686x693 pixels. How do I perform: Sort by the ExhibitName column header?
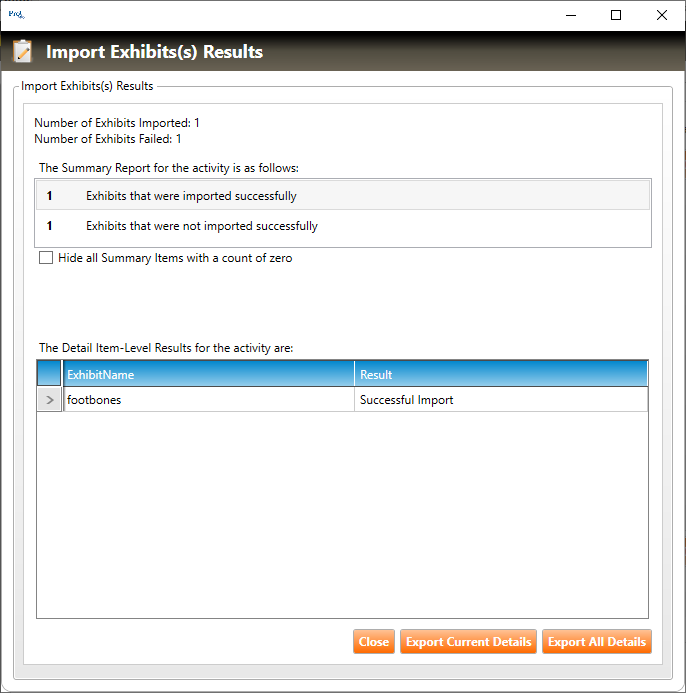click(x=208, y=374)
